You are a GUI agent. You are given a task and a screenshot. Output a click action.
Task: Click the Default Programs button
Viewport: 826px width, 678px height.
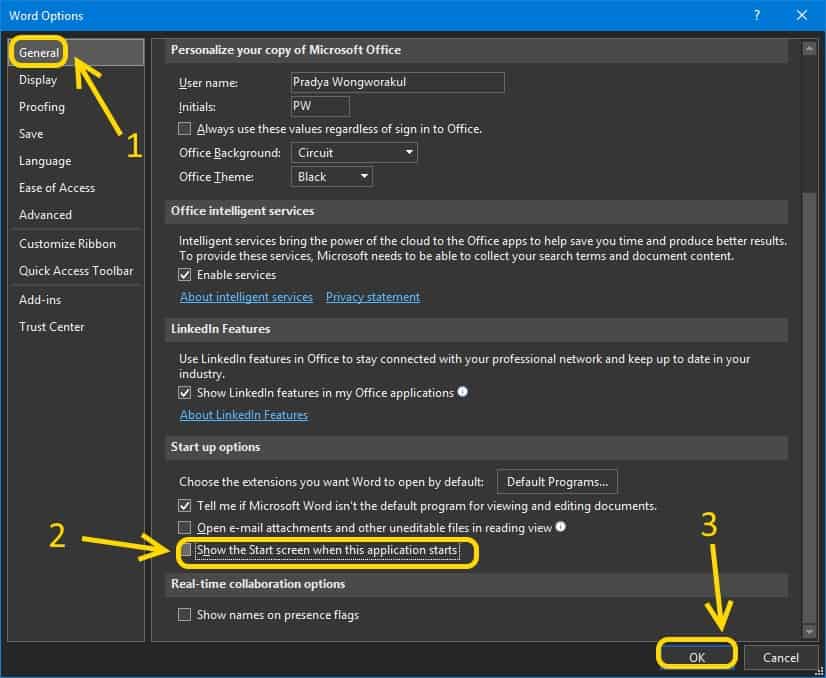tap(557, 482)
